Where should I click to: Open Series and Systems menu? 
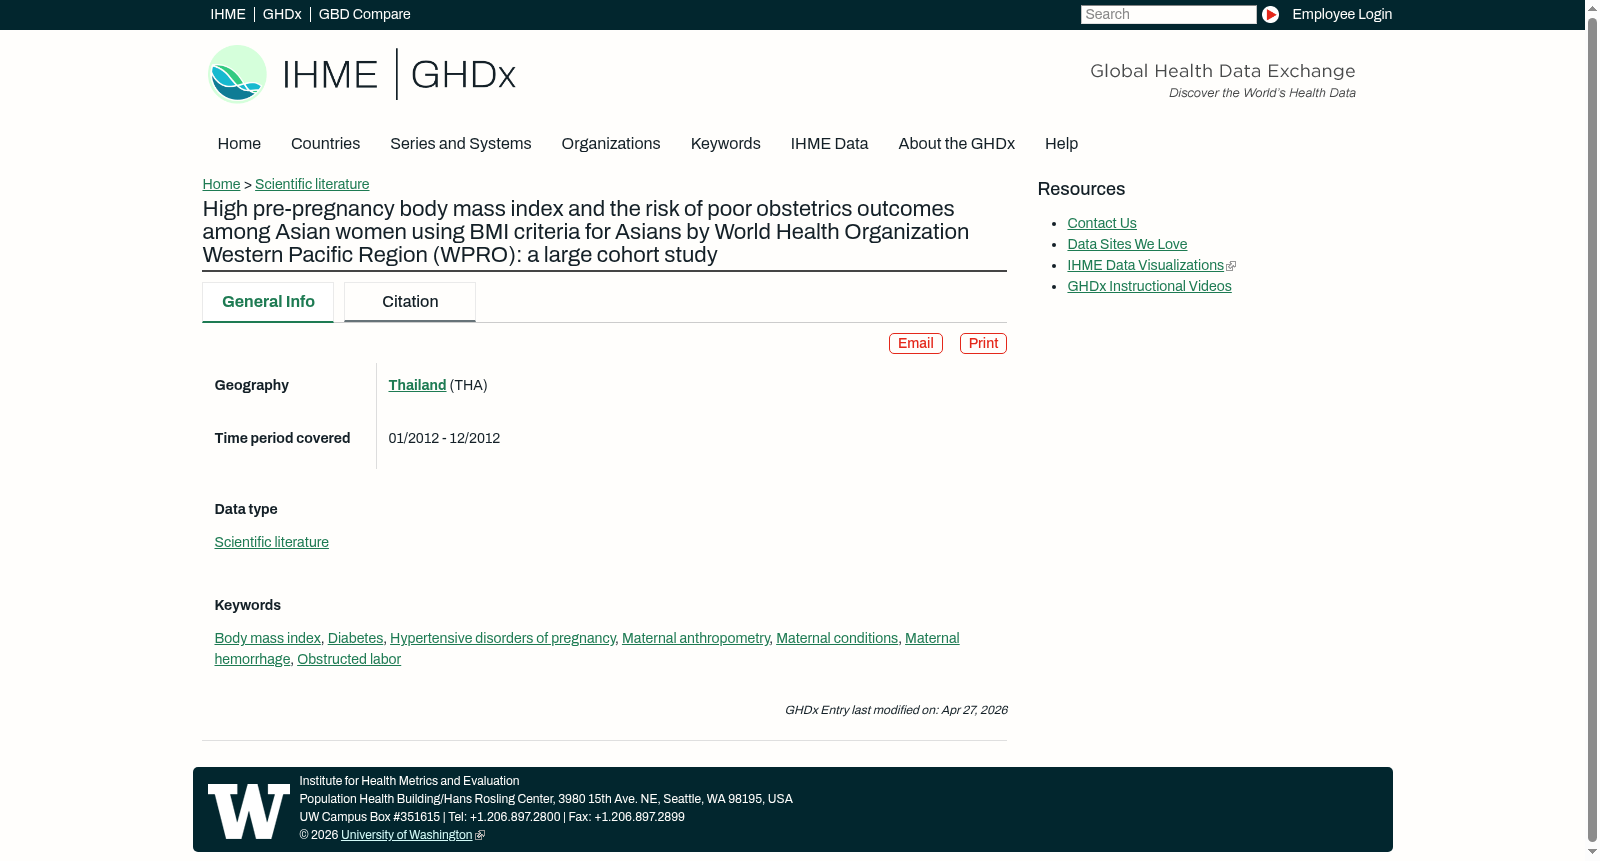[460, 144]
